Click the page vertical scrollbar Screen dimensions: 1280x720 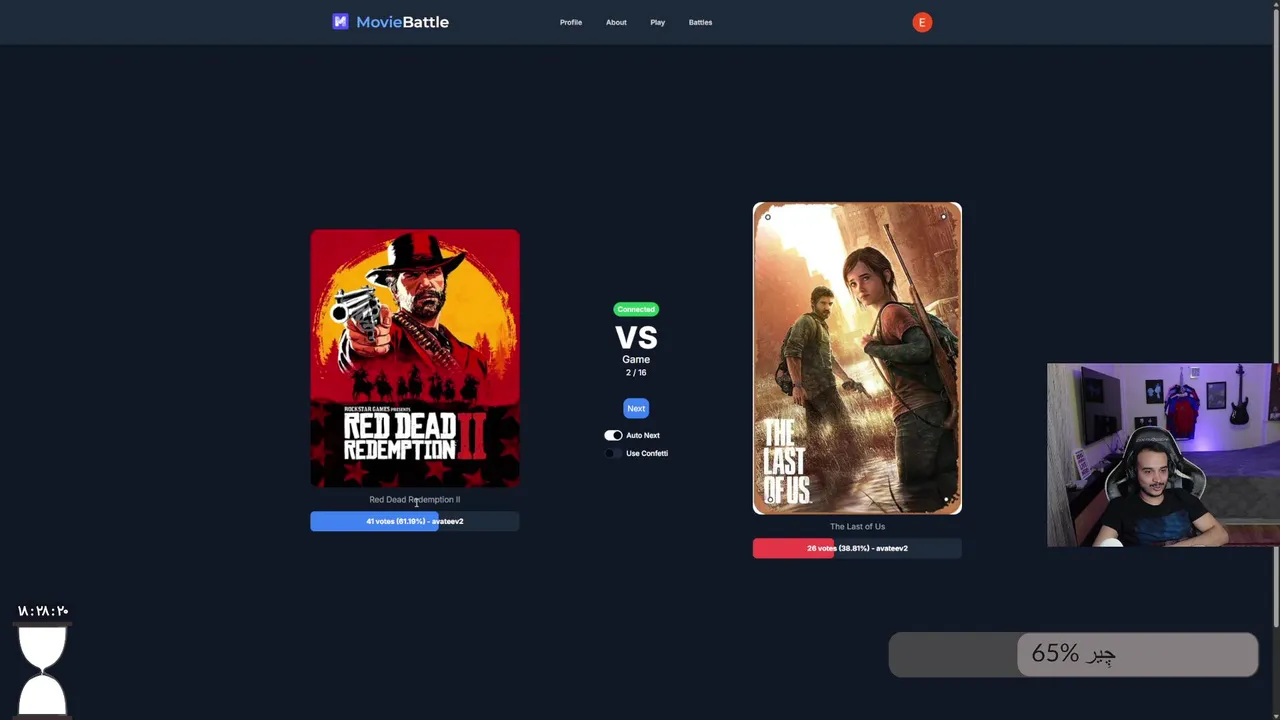coord(1274,320)
